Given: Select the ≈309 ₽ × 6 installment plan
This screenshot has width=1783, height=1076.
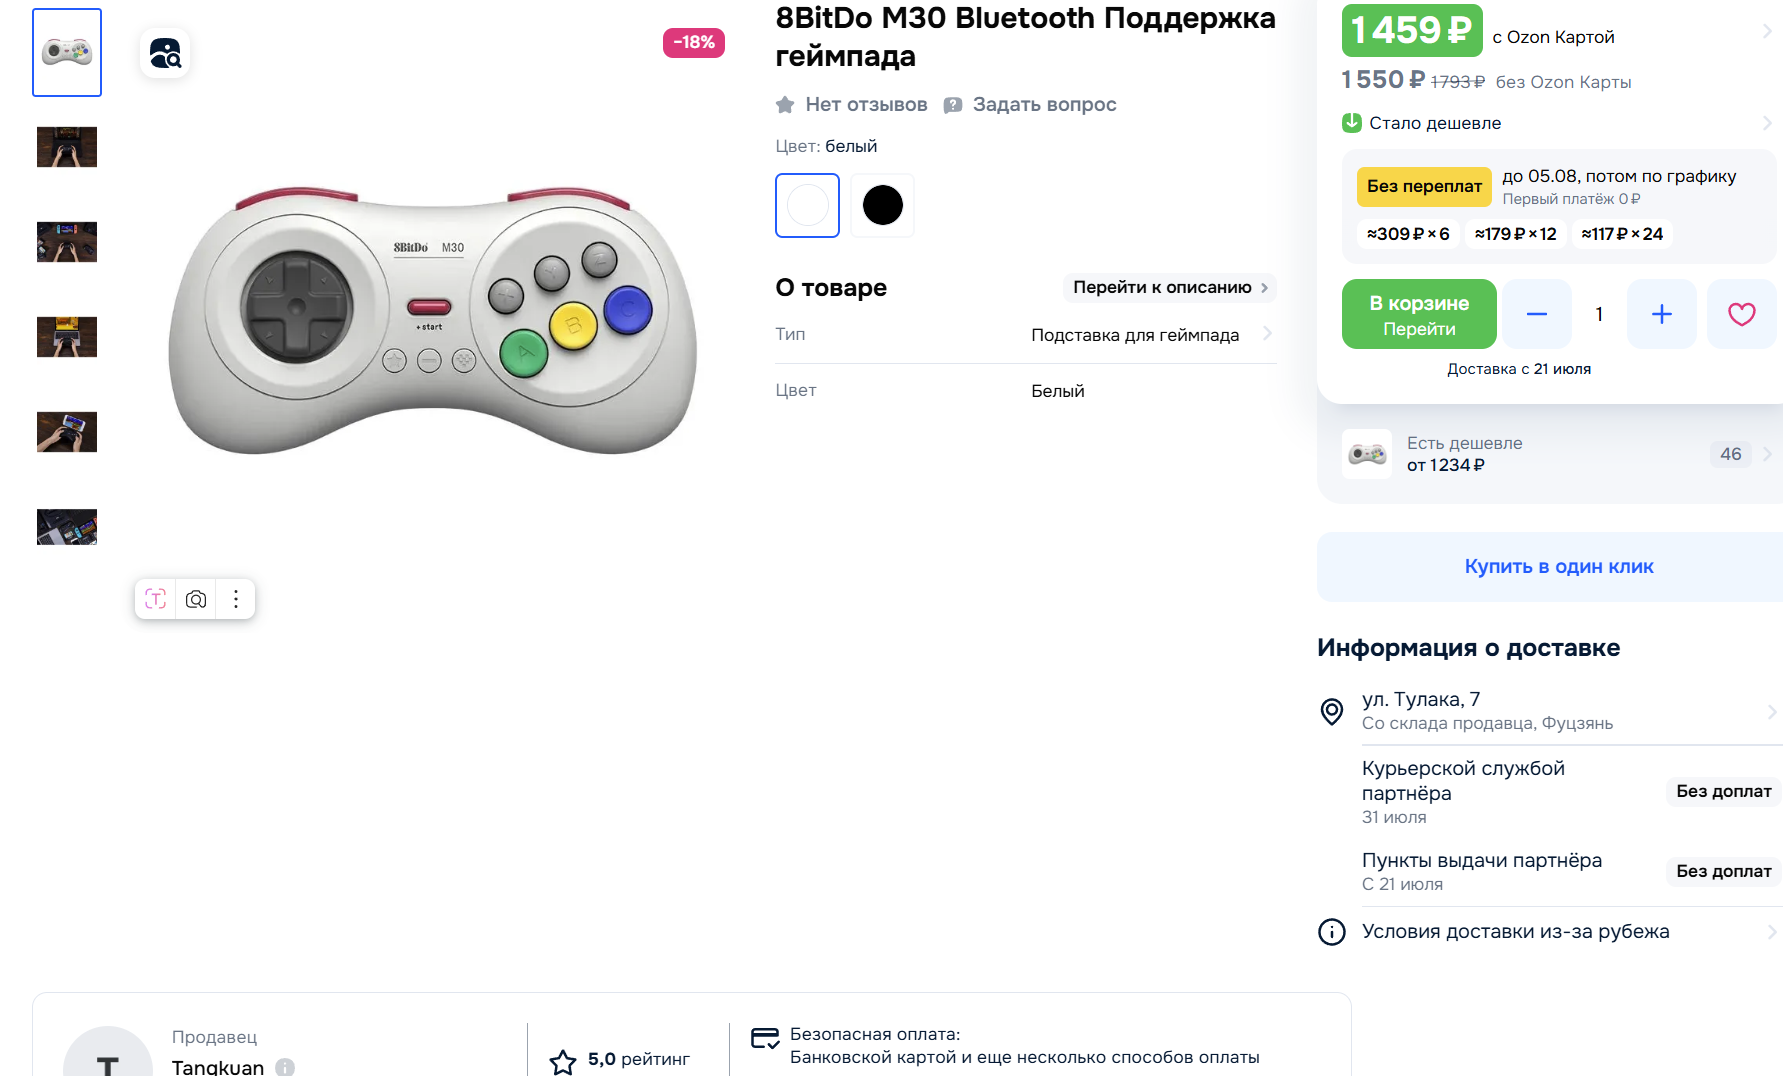Looking at the screenshot, I should [x=1408, y=234].
